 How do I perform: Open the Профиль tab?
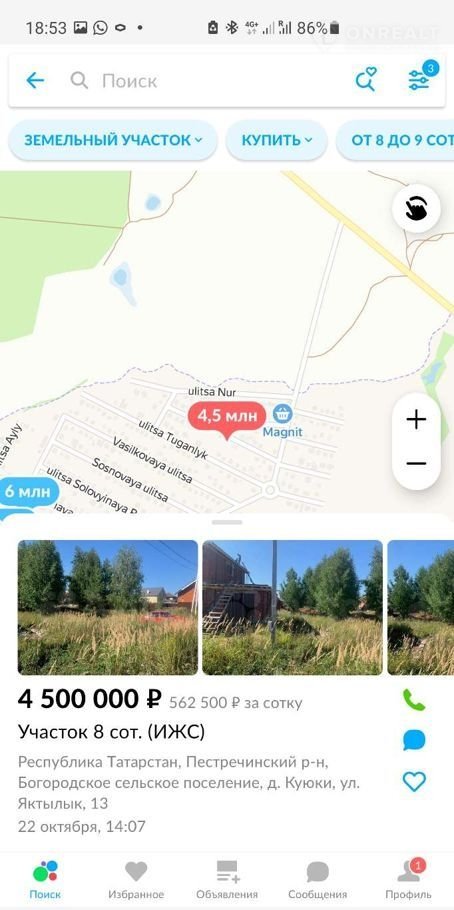(409, 879)
